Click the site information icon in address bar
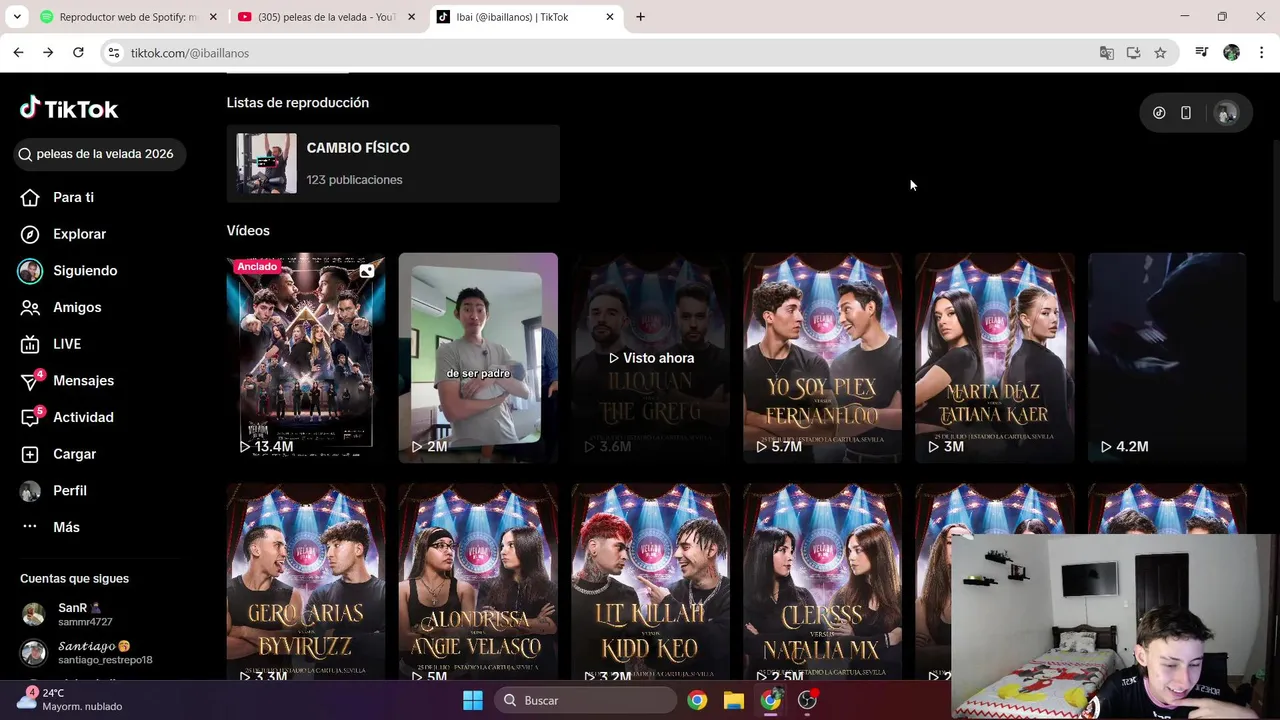 [x=114, y=53]
